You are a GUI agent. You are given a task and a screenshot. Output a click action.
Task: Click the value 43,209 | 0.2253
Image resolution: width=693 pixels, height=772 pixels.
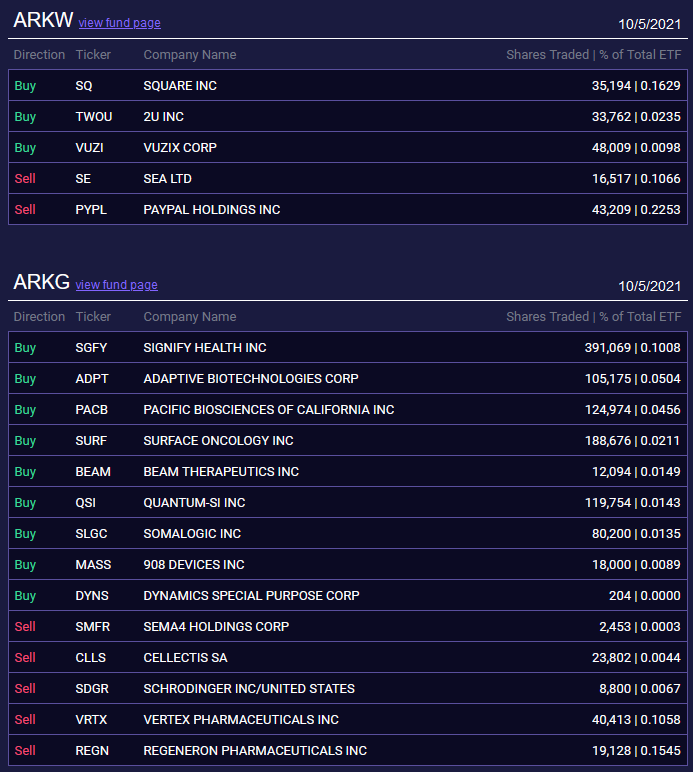pyautogui.click(x=636, y=210)
